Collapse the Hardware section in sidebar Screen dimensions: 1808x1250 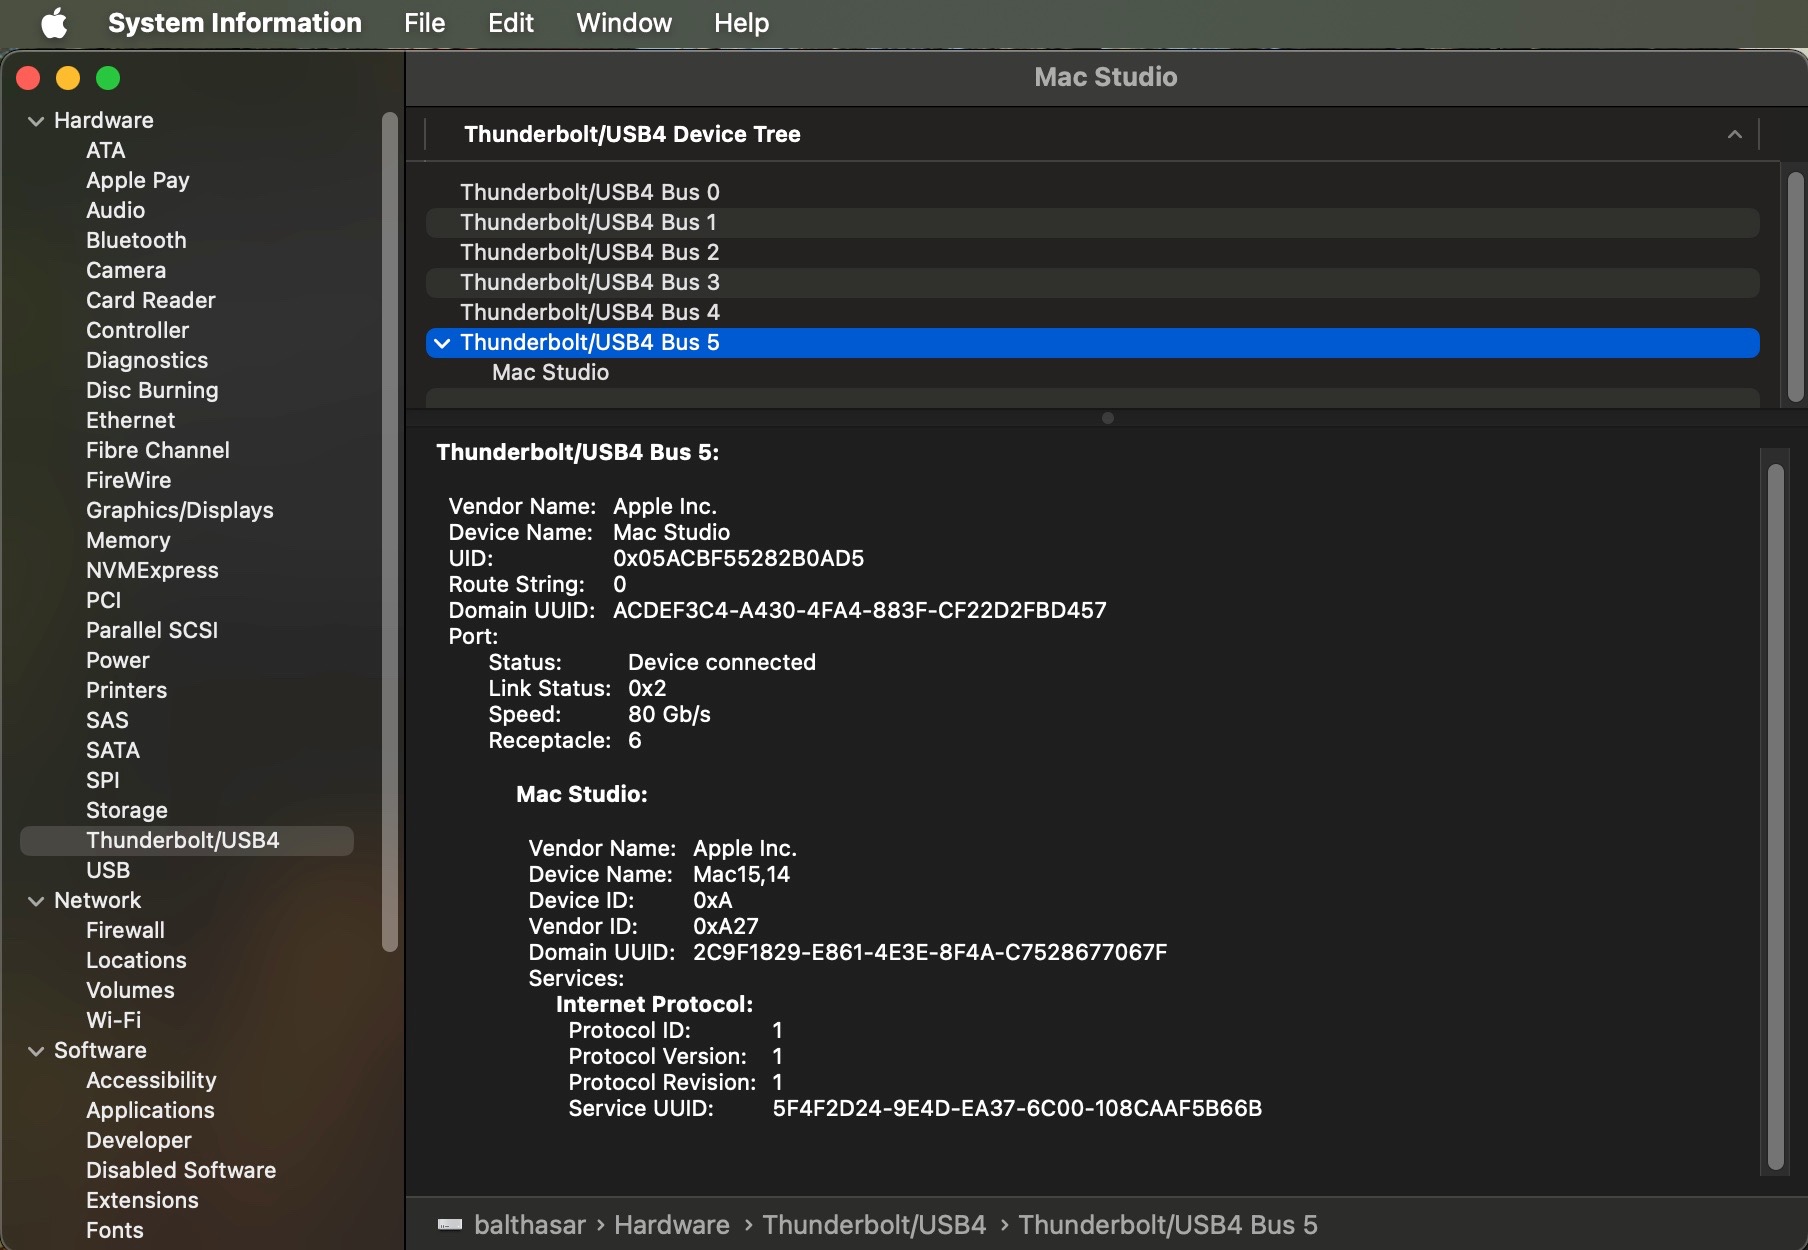[x=36, y=121]
